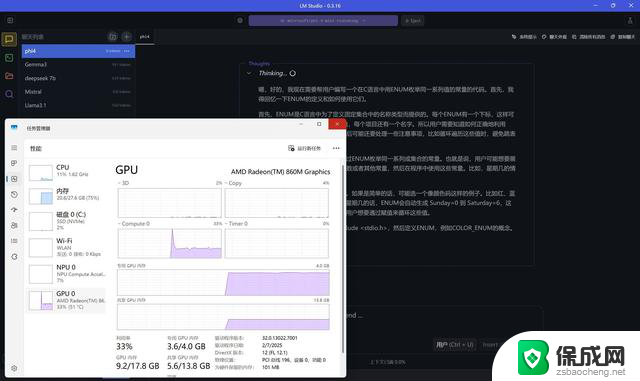Click the 5.6/13.8 GB shared memory value
The height and width of the screenshot is (381, 640).
pos(189,366)
